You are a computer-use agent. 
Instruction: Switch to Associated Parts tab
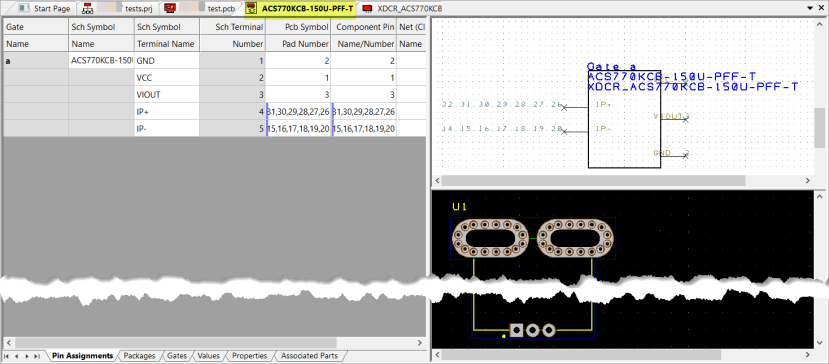(x=309, y=356)
